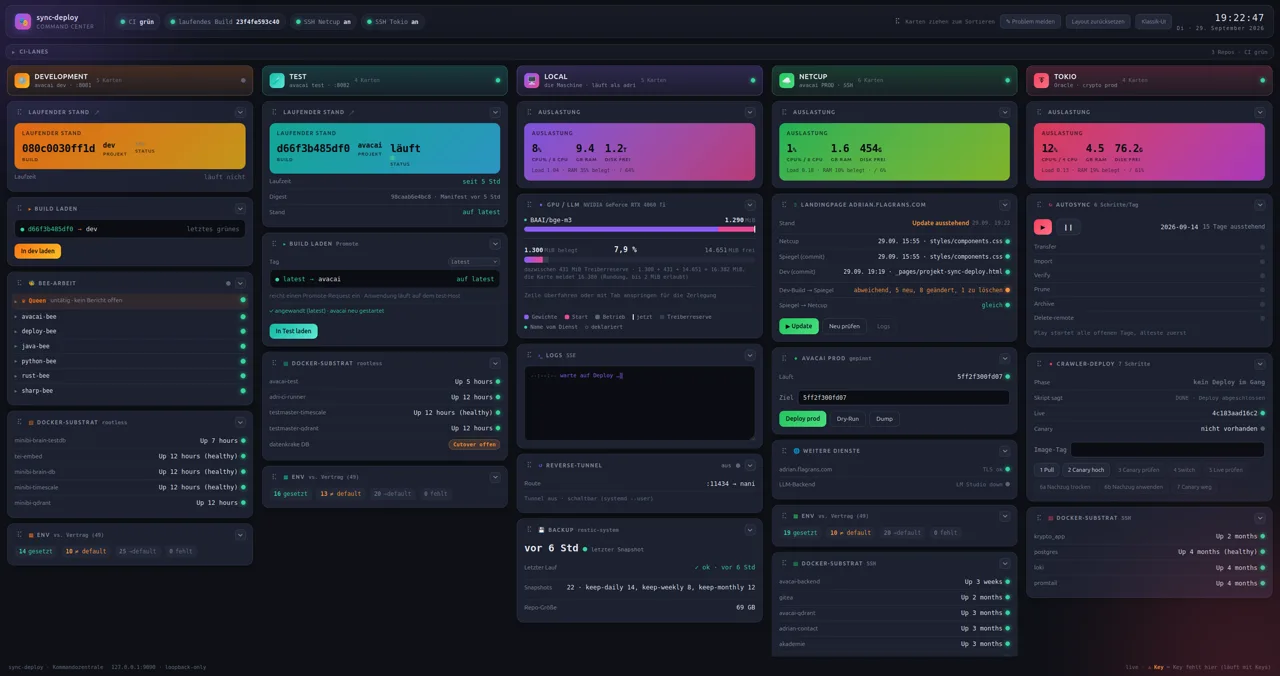Viewport: 1280px width, 676px height.
Task: Select step '4 Switch'
Action: pyautogui.click(x=1184, y=470)
